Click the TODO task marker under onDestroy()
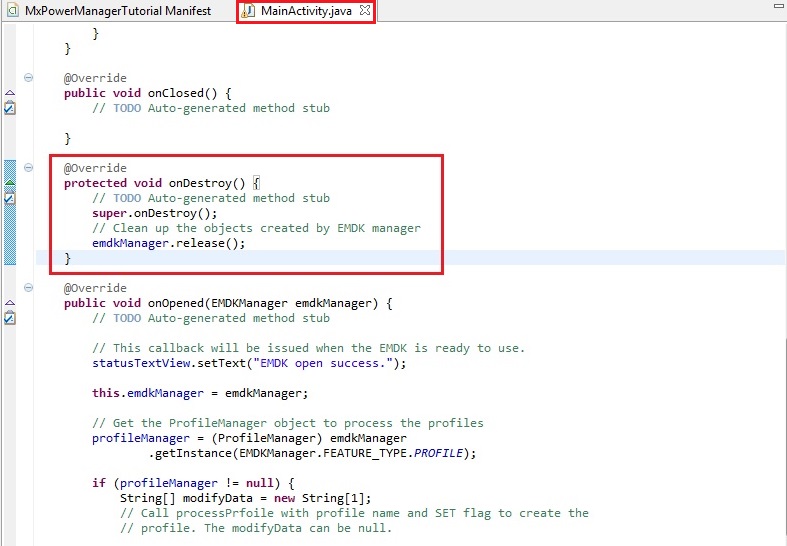This screenshot has height=546, width=787. click(9, 198)
